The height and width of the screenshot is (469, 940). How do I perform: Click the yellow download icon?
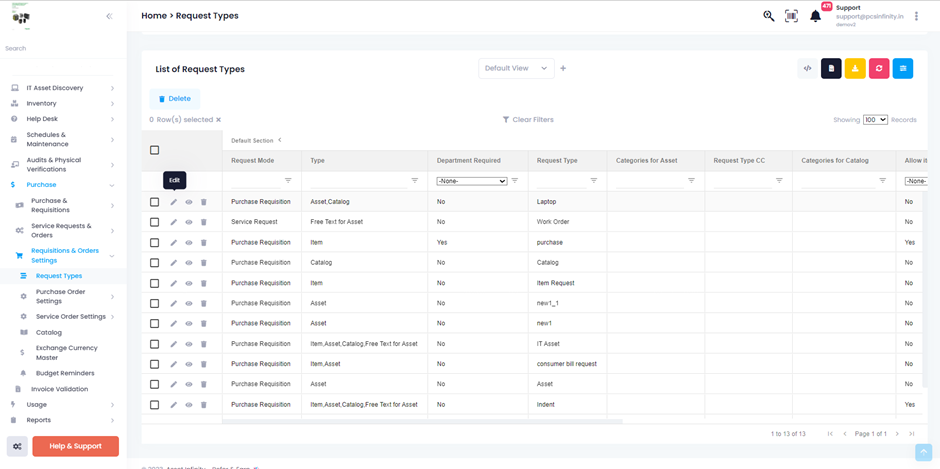point(855,68)
